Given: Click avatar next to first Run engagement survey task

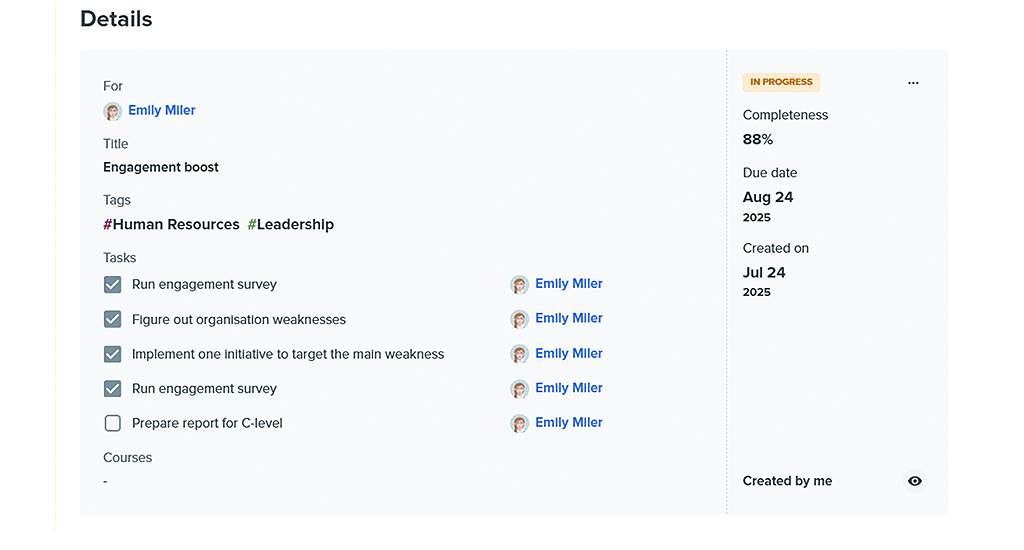Looking at the screenshot, I should [x=519, y=285].
